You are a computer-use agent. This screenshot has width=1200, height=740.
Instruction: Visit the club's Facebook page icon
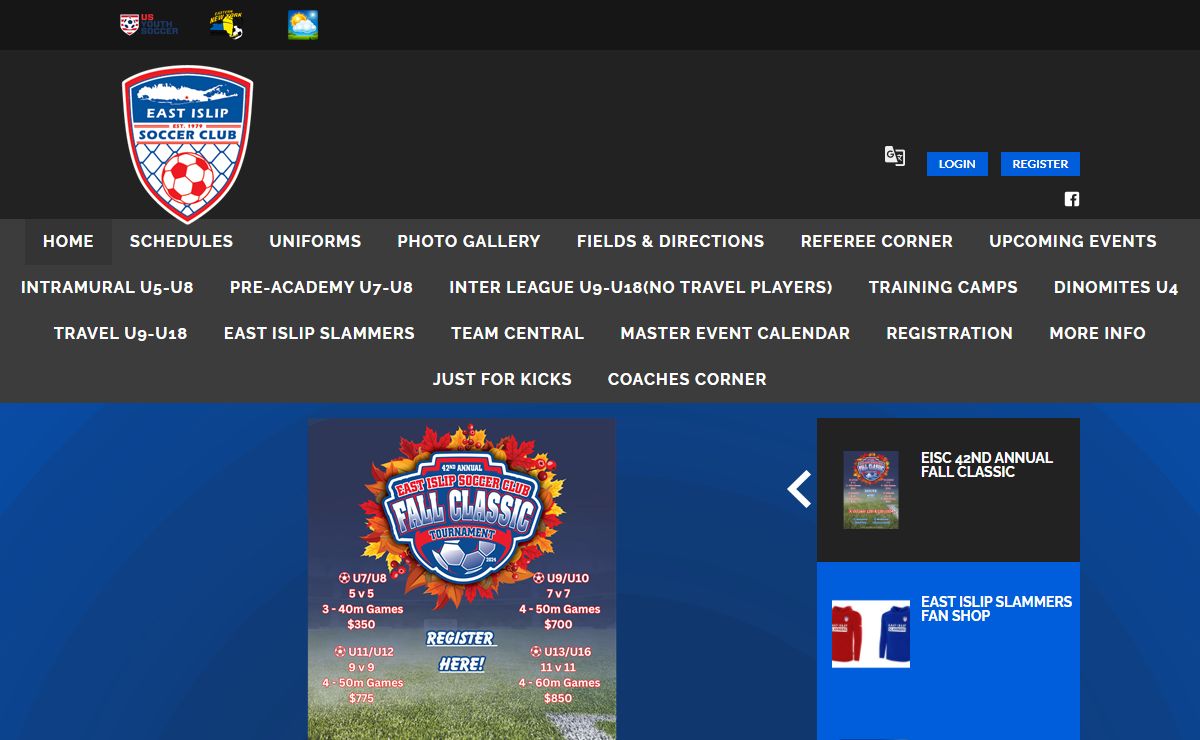[1072, 199]
